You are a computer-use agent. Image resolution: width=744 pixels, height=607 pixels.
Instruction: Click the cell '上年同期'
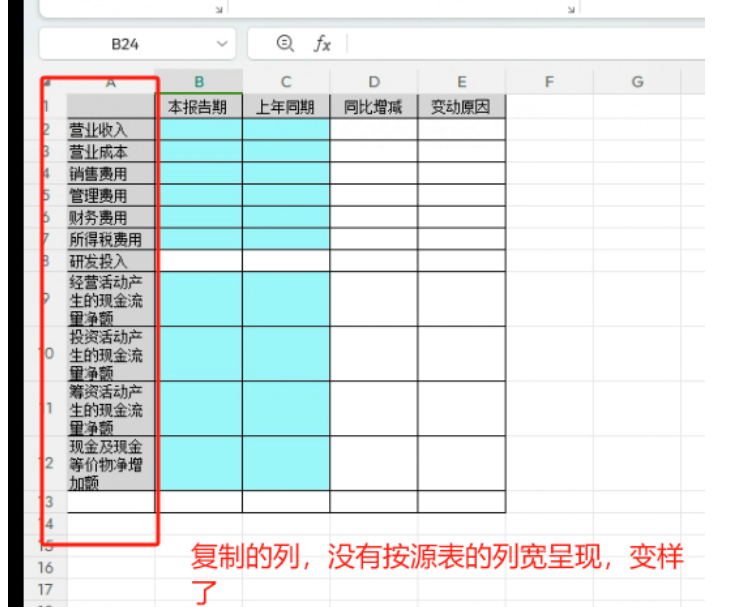pos(286,106)
